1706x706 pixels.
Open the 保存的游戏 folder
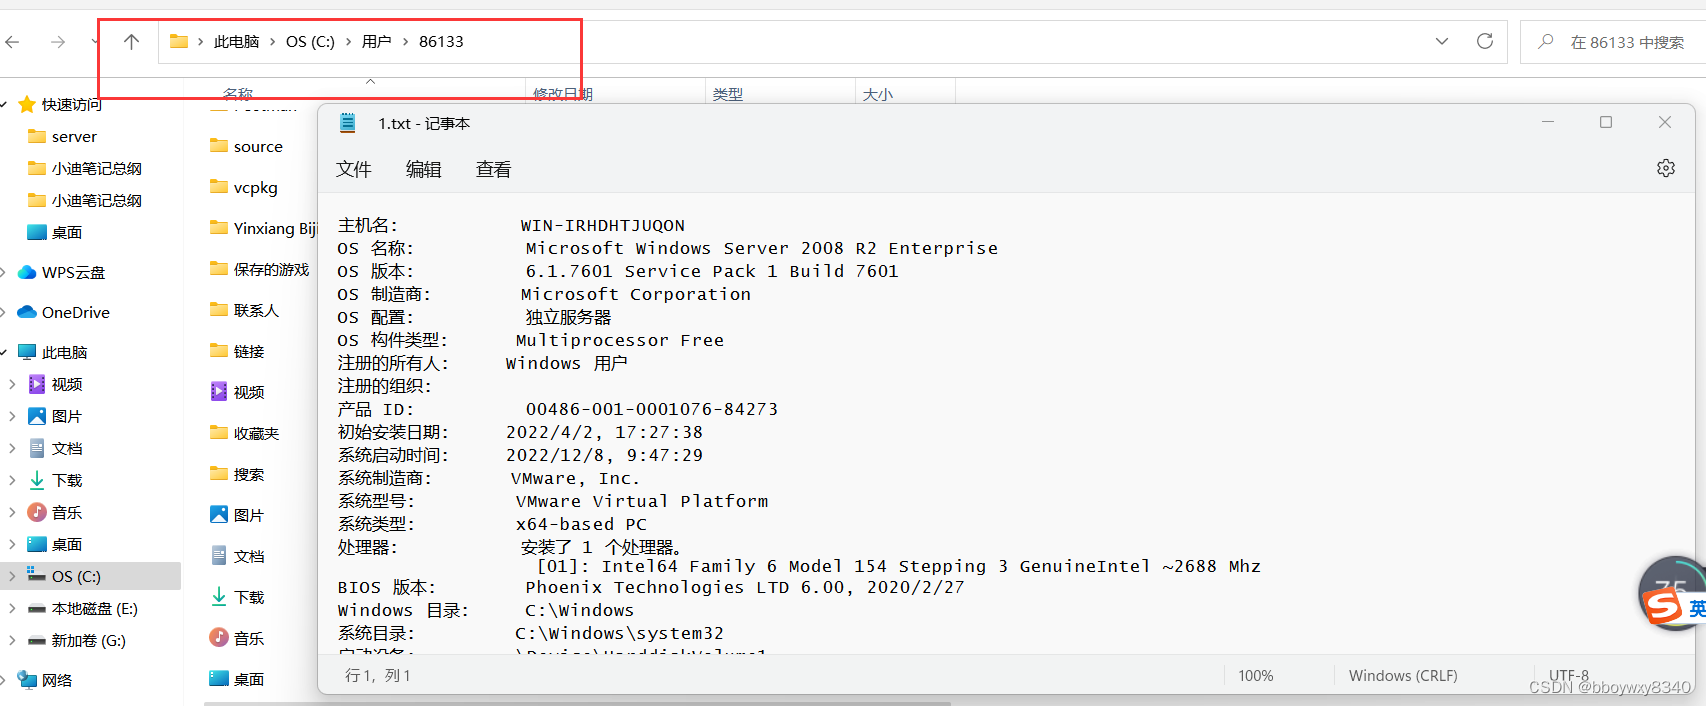(x=268, y=269)
